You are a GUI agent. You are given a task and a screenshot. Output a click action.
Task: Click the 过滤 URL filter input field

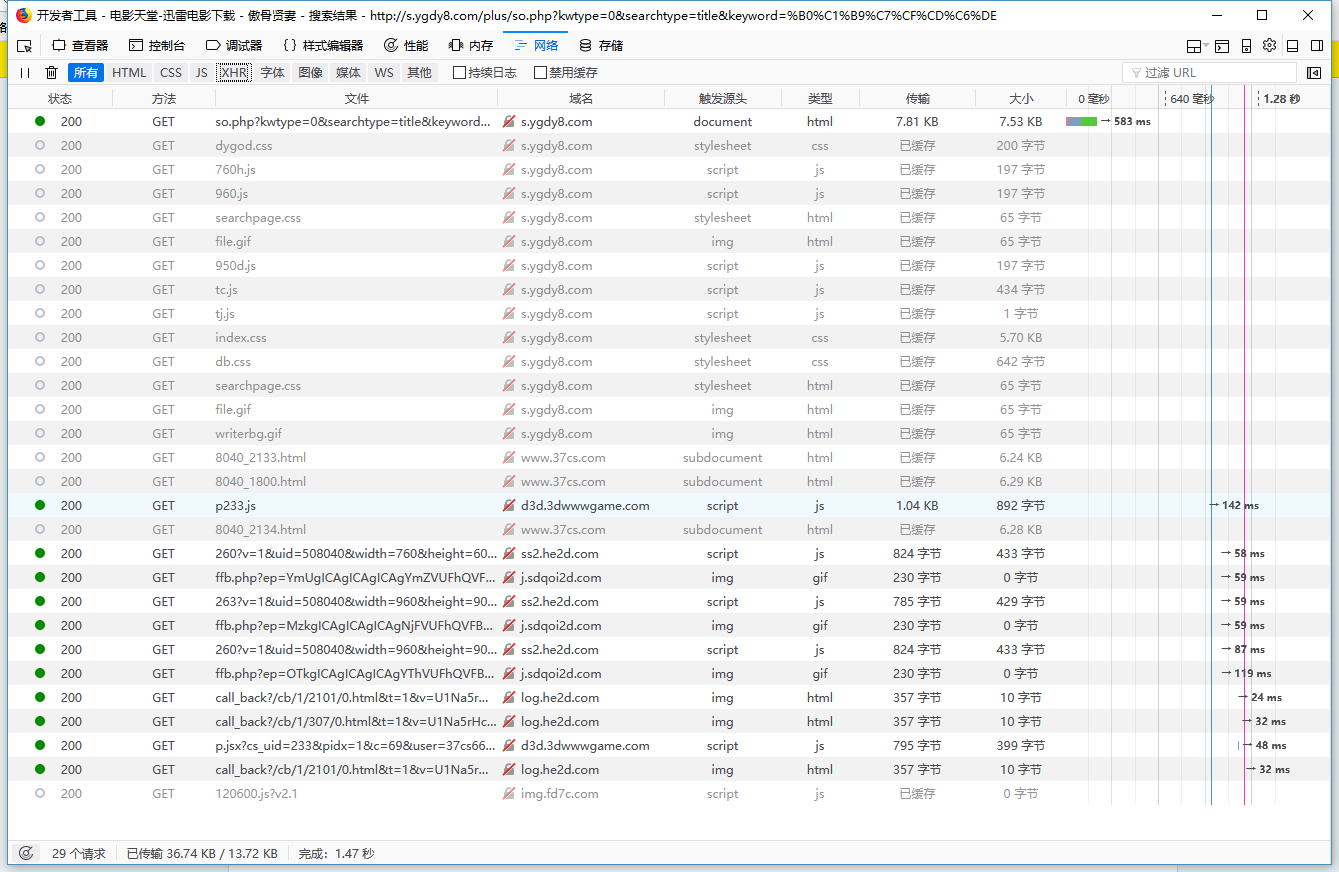pyautogui.click(x=1209, y=73)
